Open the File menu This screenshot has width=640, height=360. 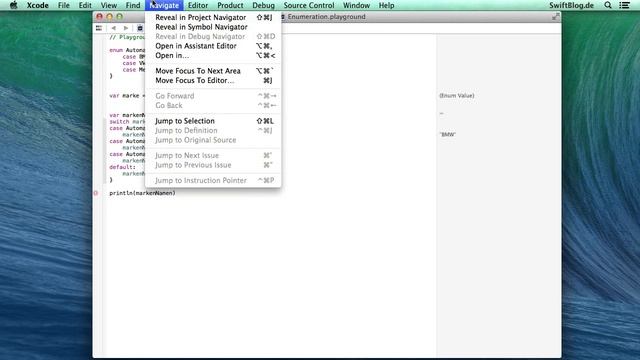[x=64, y=5]
